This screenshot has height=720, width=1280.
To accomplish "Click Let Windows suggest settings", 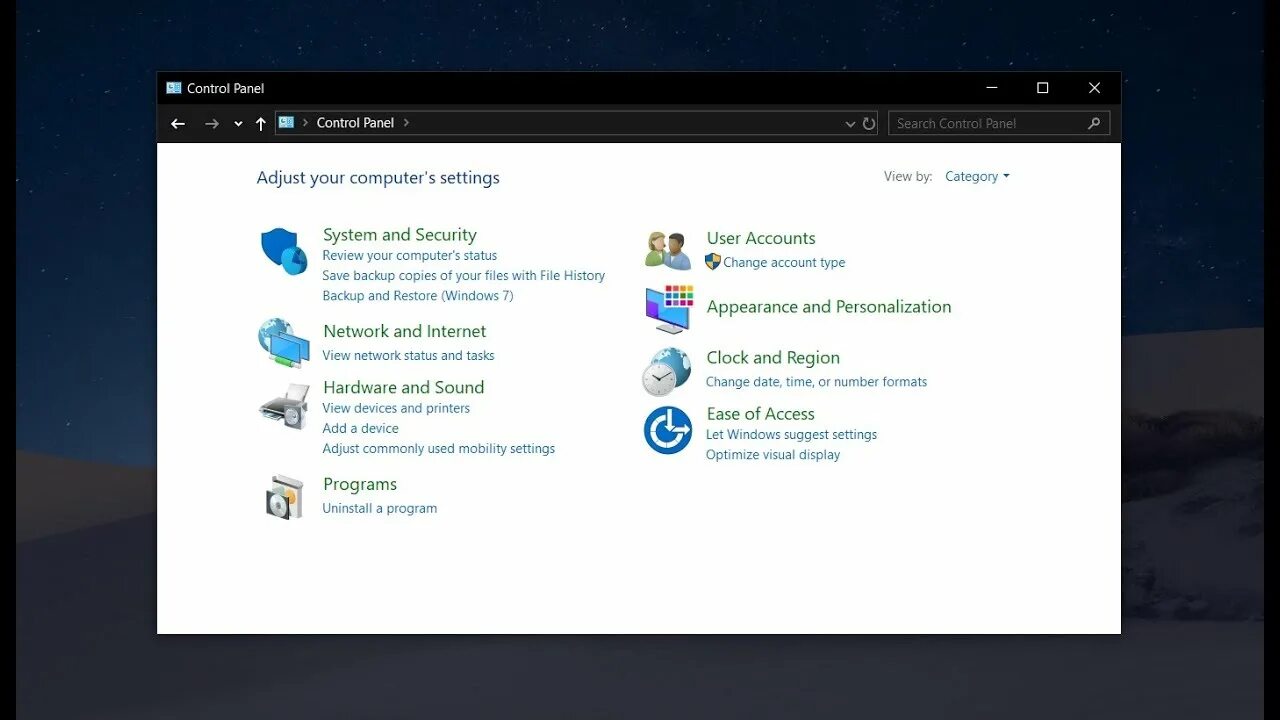I will 791,435.
